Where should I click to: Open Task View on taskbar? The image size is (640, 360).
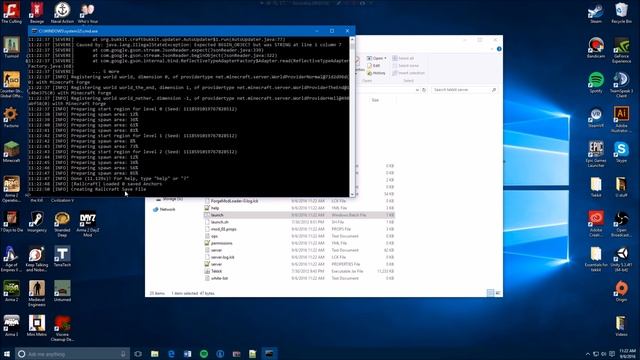point(138,354)
